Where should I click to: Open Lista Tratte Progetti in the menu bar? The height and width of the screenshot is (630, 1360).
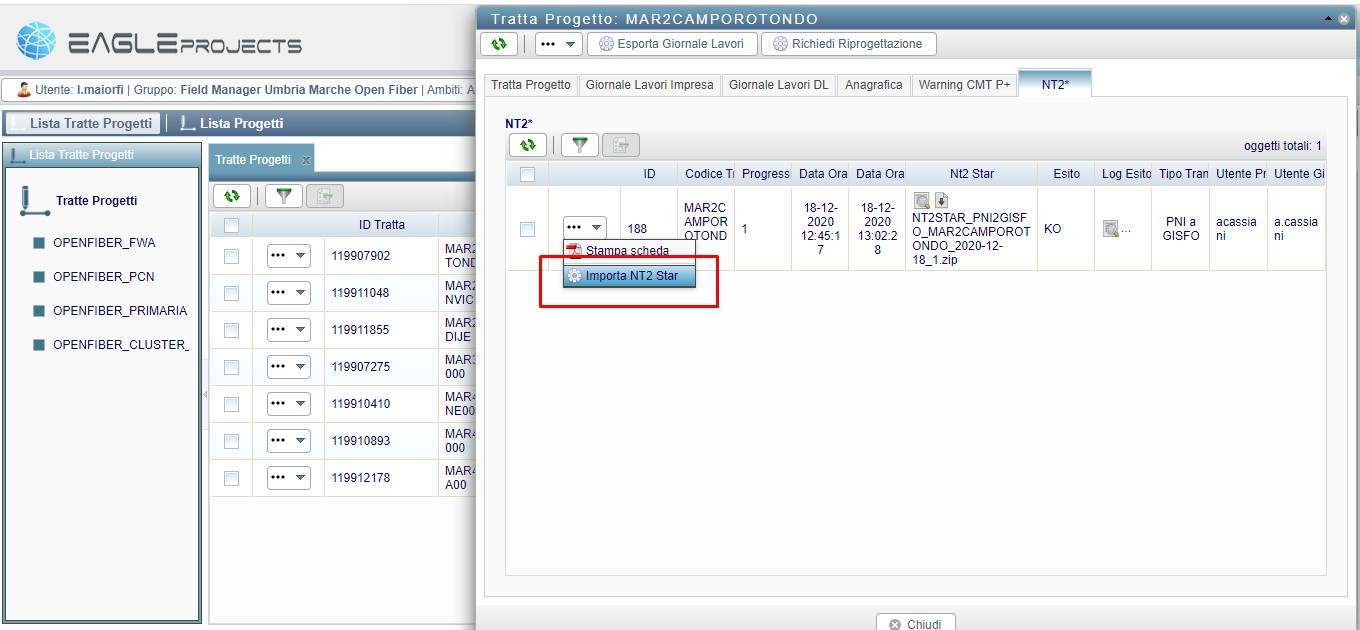click(82, 123)
